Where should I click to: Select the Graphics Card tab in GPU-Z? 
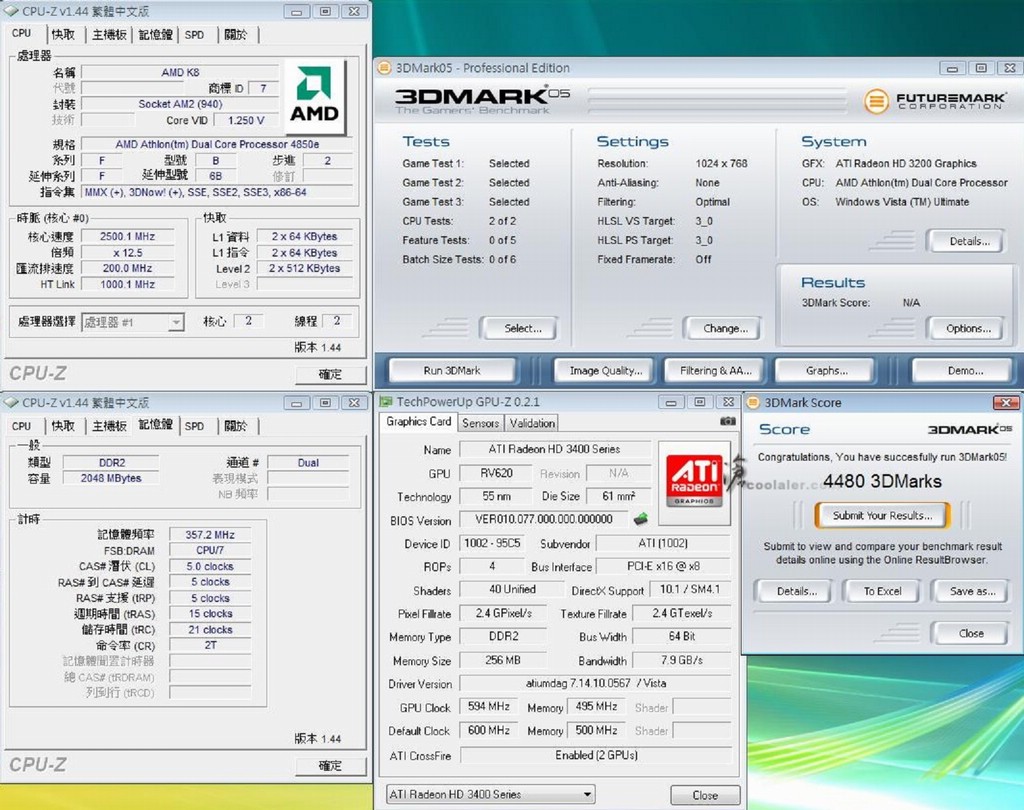pyautogui.click(x=419, y=422)
